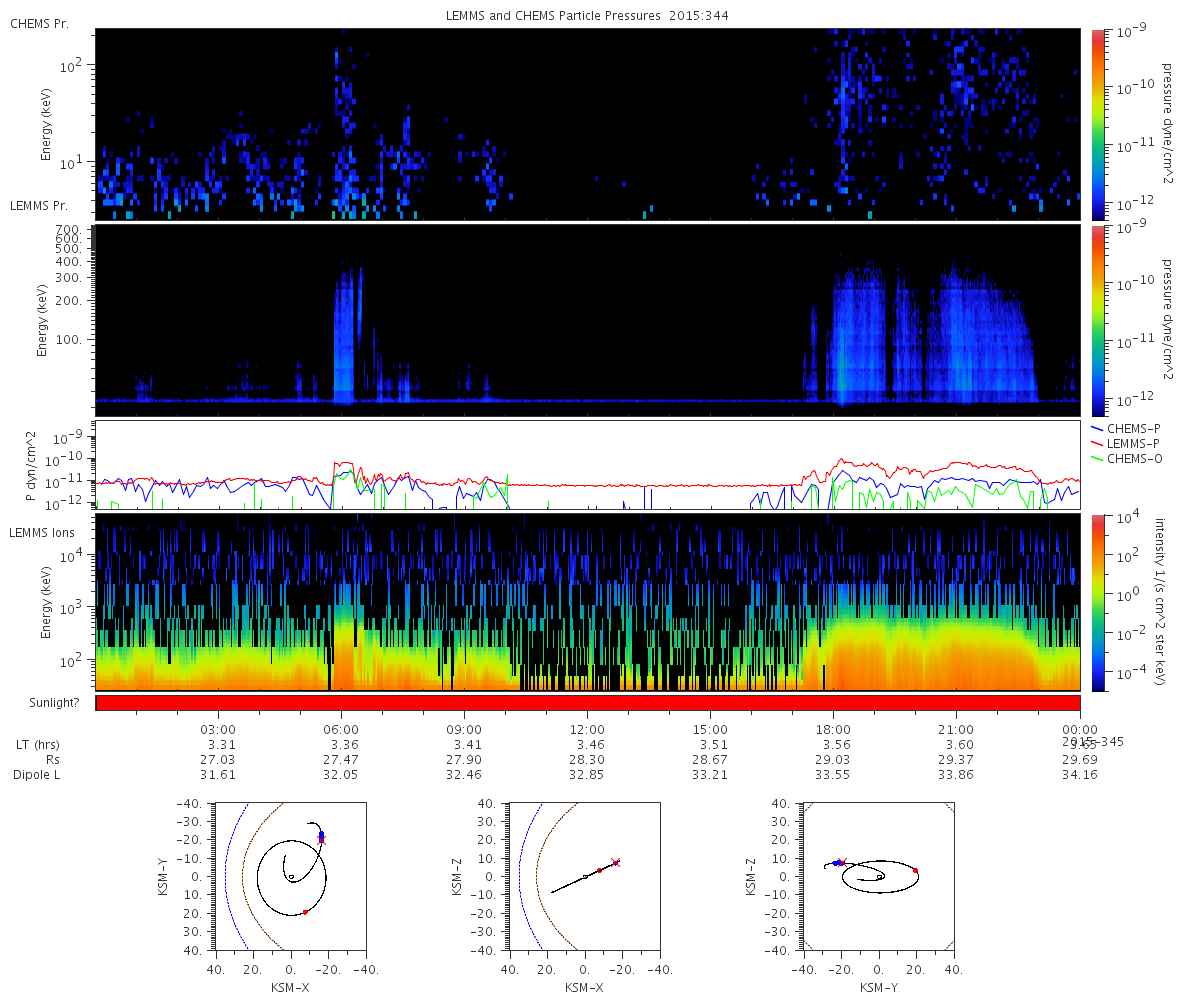Viewport: 1200px width, 1000px height.
Task: Click the 'LEMMS Ions' panel label
Action: pos(41,533)
